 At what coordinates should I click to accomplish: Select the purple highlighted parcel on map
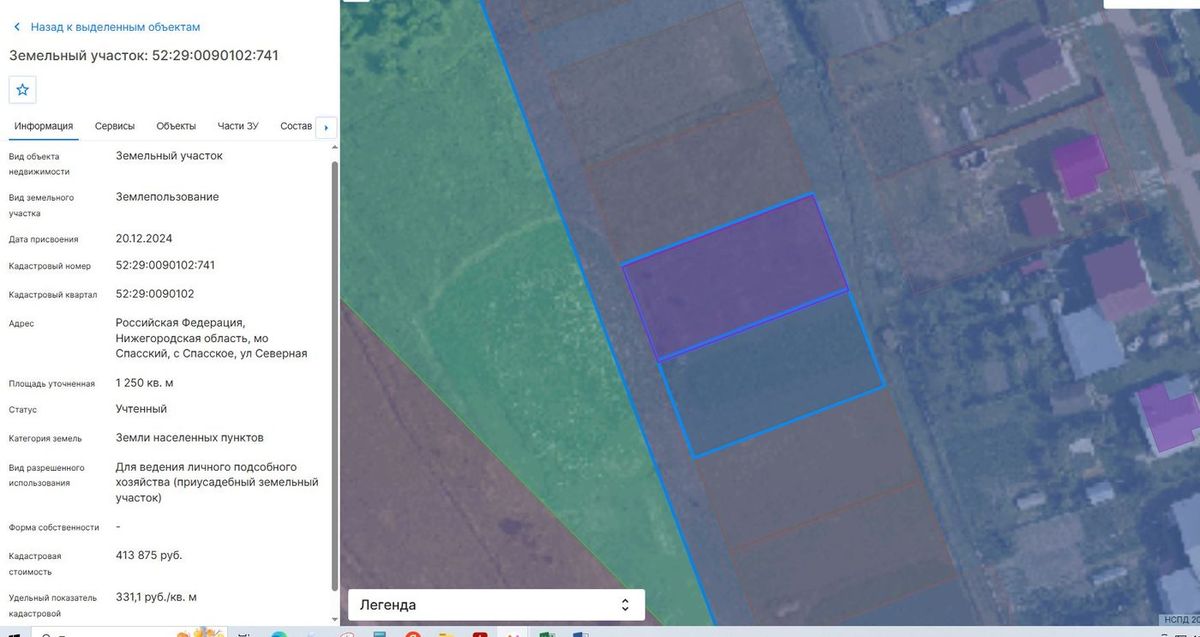pyautogui.click(x=735, y=276)
